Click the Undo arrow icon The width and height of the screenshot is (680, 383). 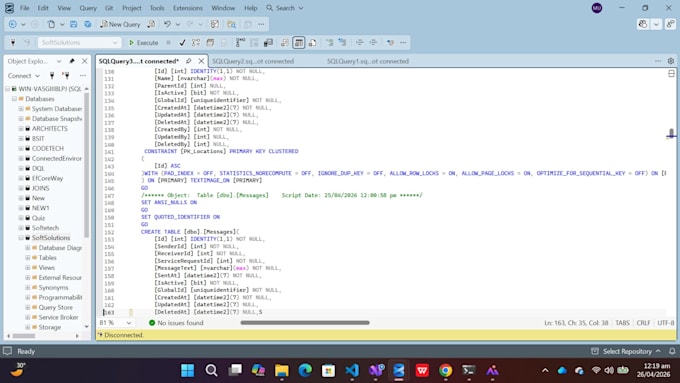pos(167,24)
